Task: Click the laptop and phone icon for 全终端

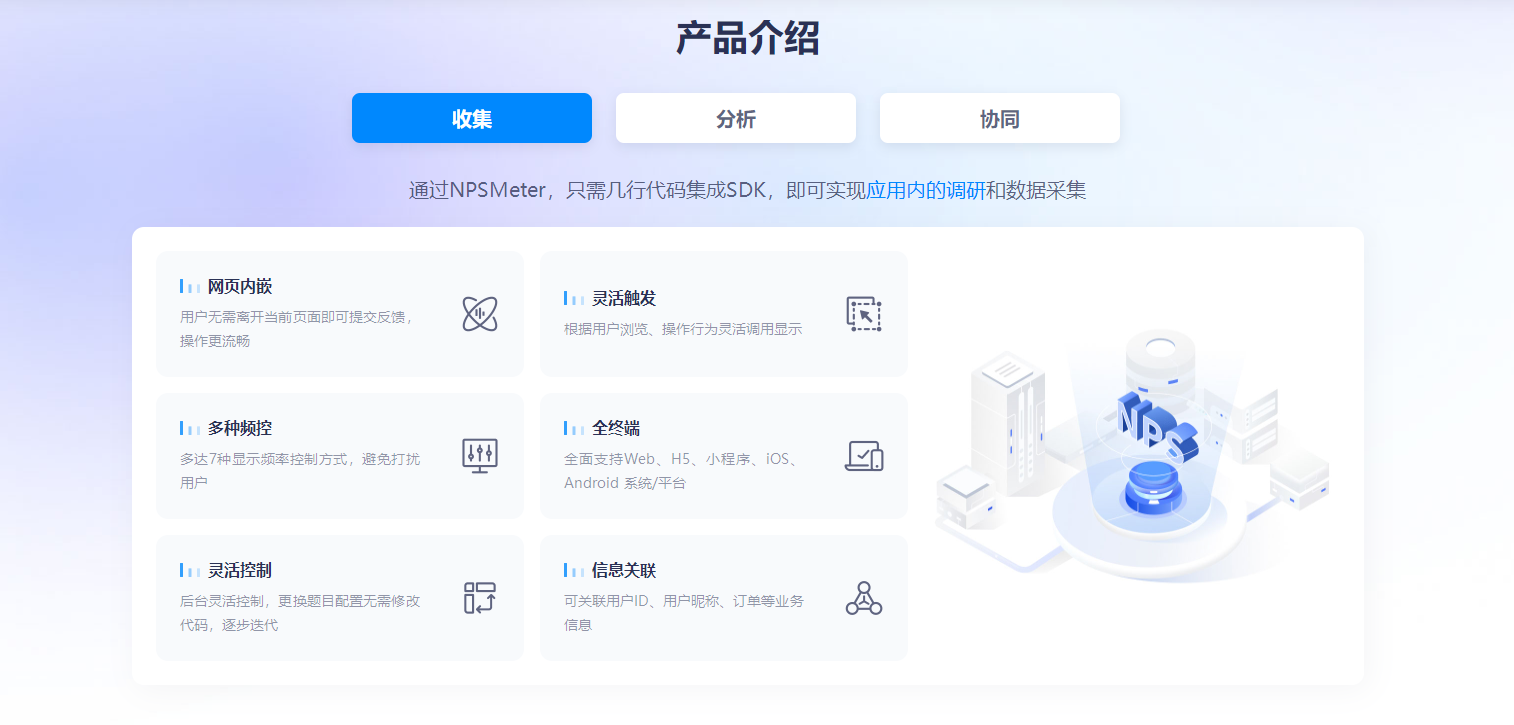Action: tap(864, 456)
